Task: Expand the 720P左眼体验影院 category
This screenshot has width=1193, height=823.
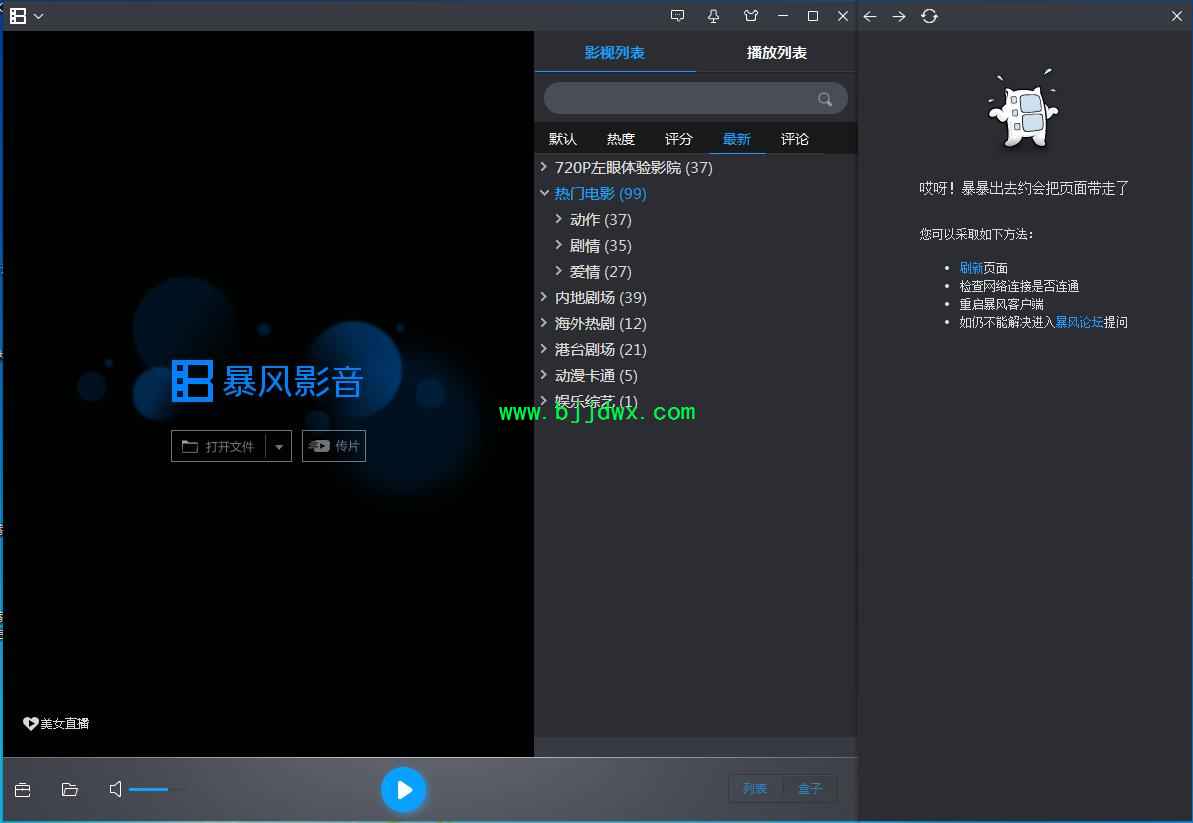Action: (543, 167)
